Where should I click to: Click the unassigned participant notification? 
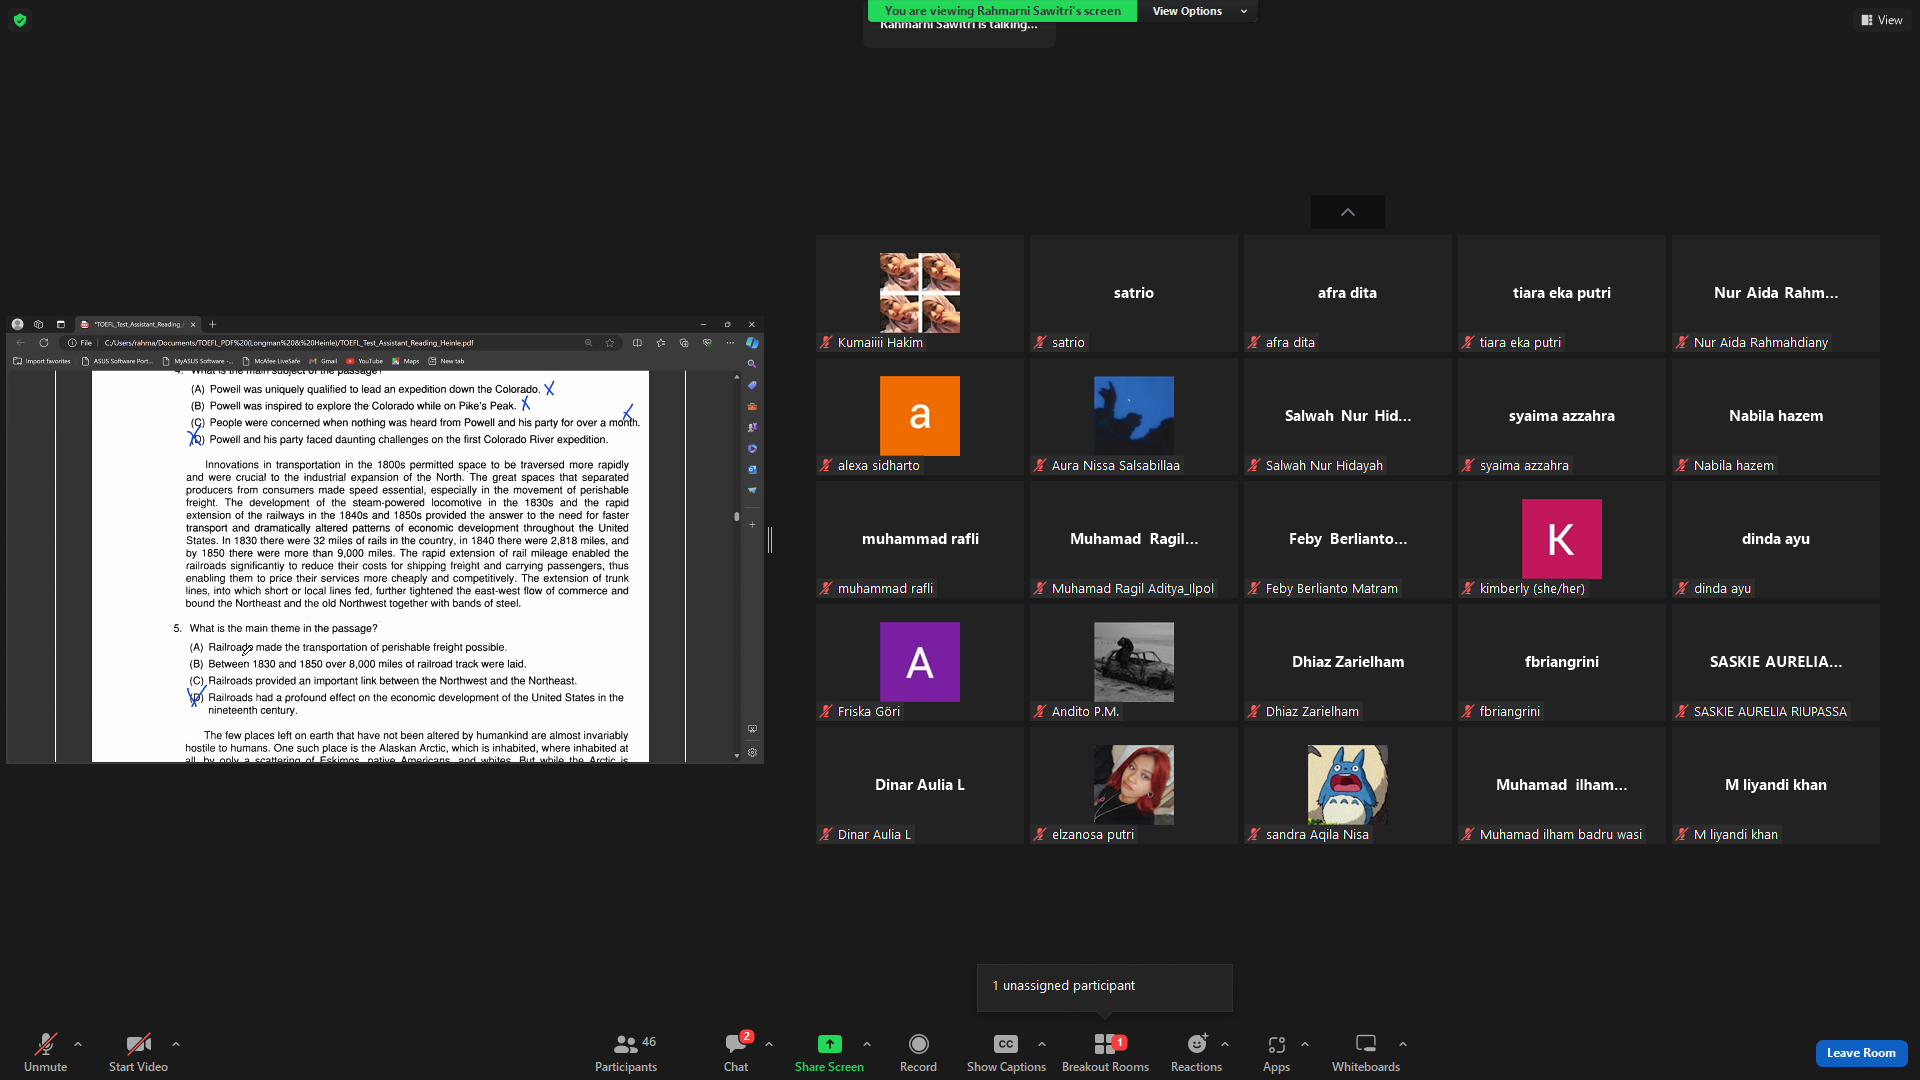click(x=1105, y=986)
